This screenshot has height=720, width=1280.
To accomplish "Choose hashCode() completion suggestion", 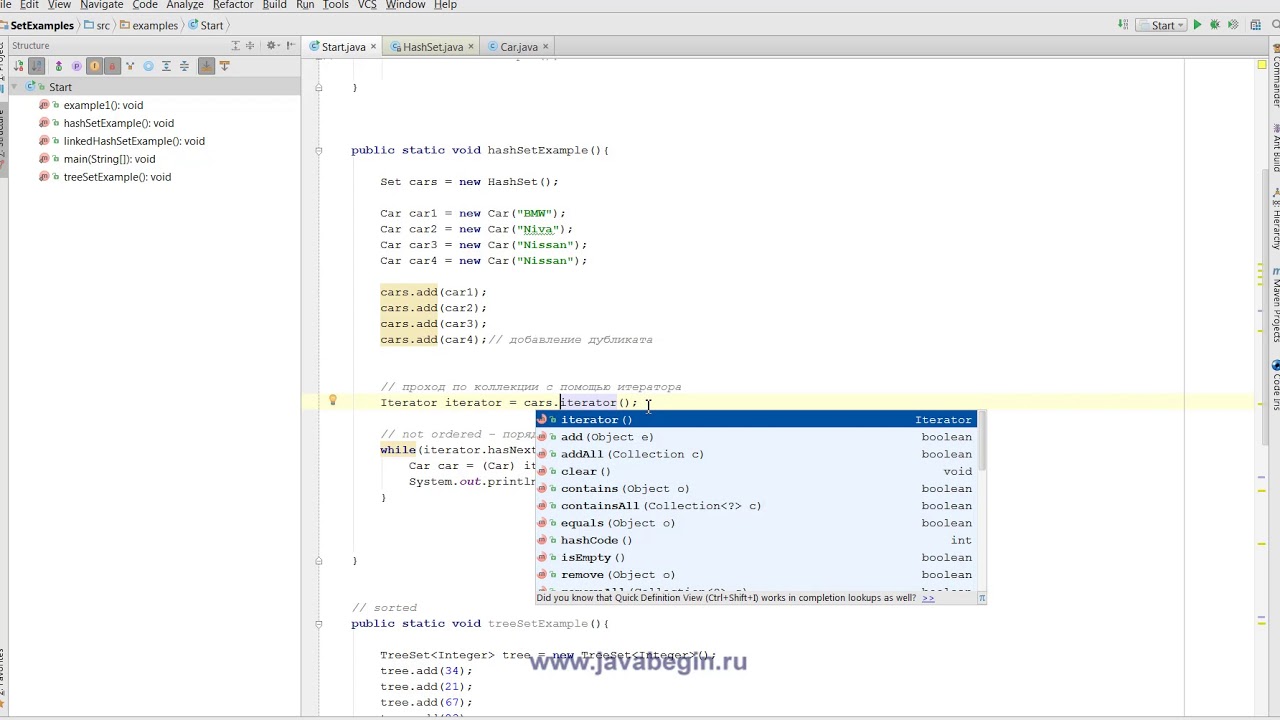I will (755, 540).
